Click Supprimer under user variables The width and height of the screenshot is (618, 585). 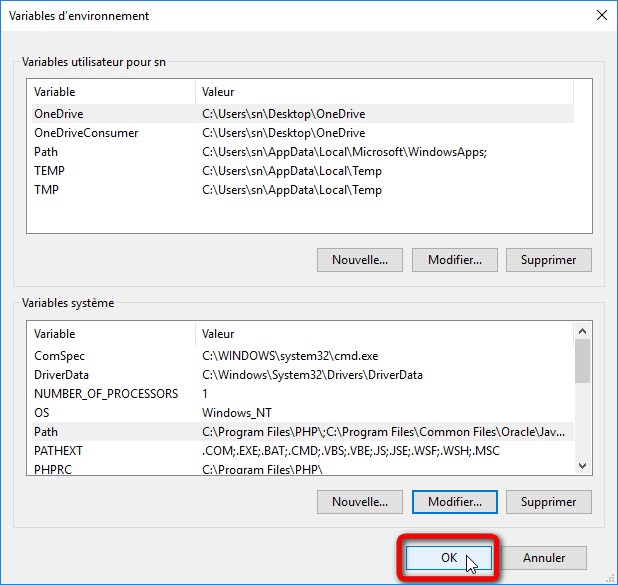click(549, 260)
